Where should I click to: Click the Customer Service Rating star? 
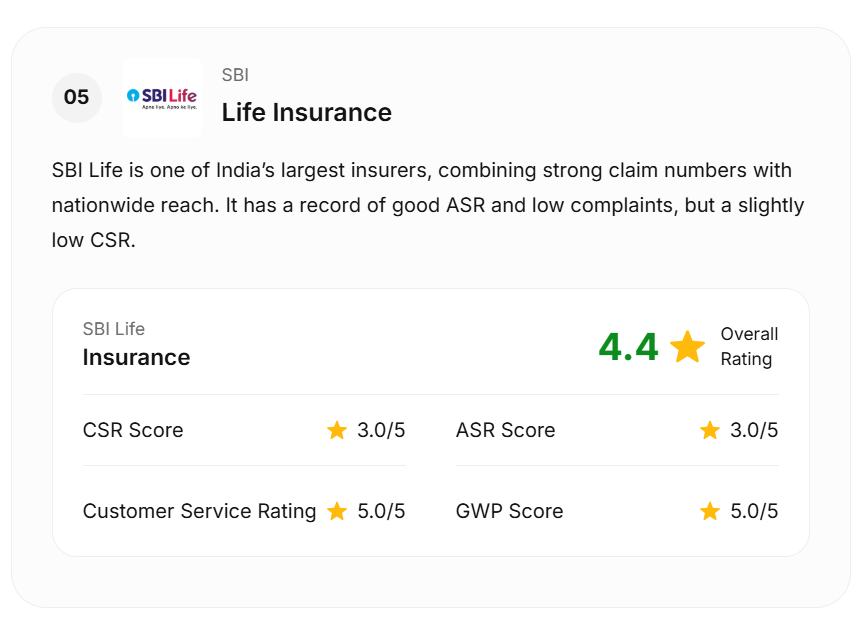(x=337, y=511)
